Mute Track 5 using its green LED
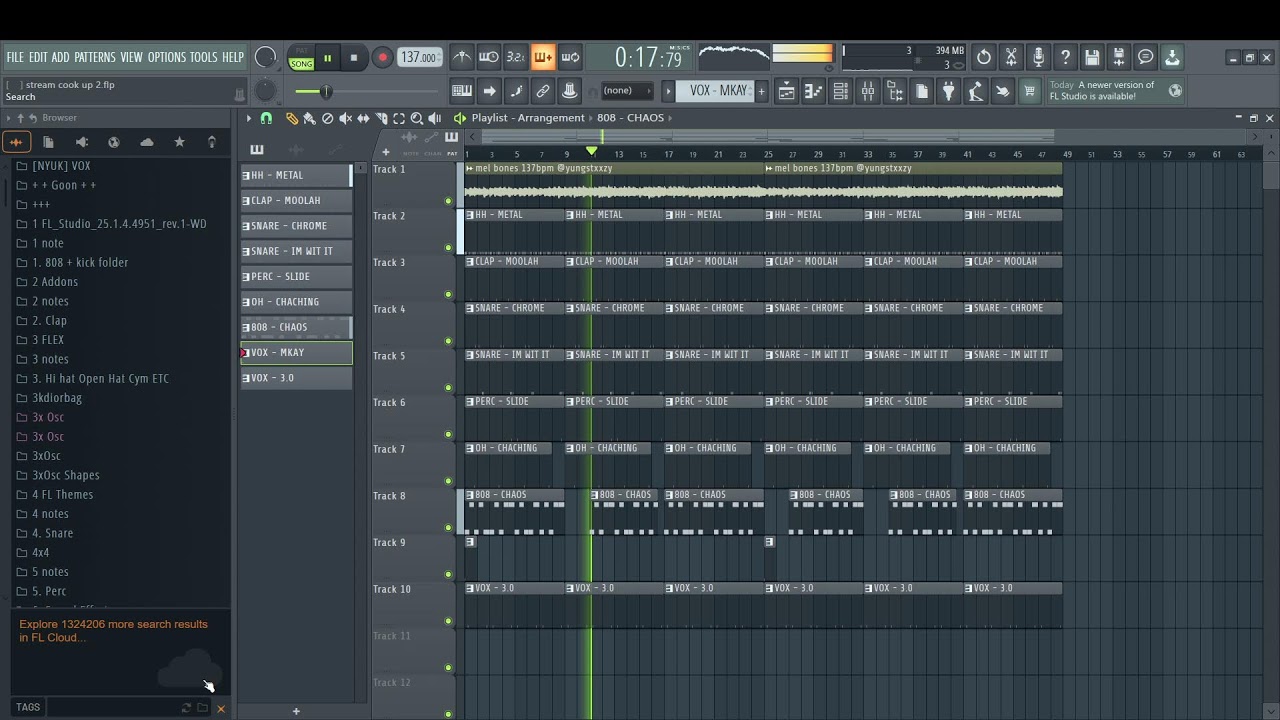 point(448,388)
